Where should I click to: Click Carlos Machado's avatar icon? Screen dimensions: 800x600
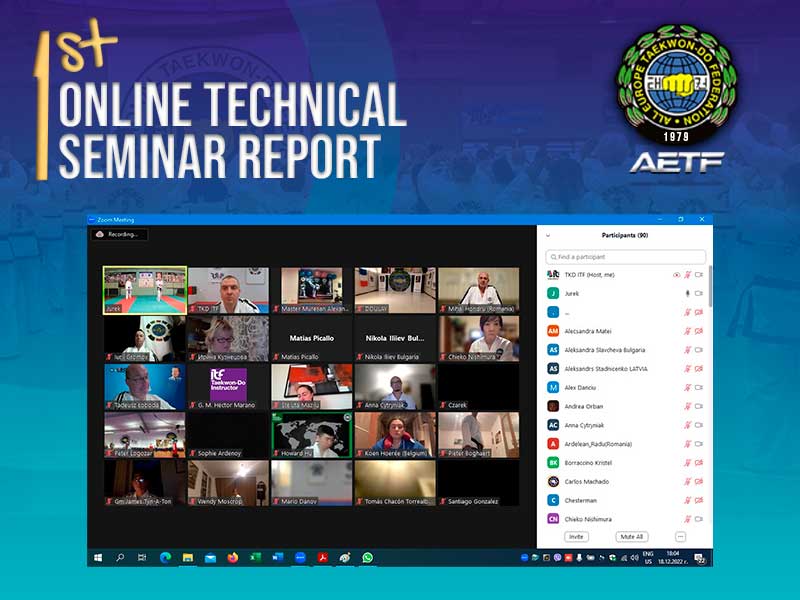click(x=553, y=482)
